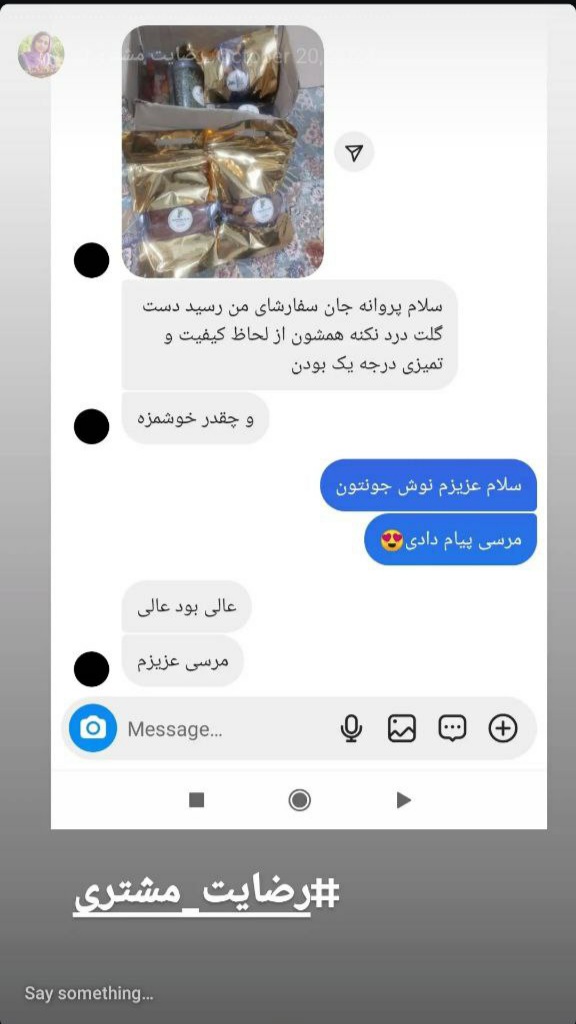
Task: Tap the circular home navigation button
Action: click(299, 799)
